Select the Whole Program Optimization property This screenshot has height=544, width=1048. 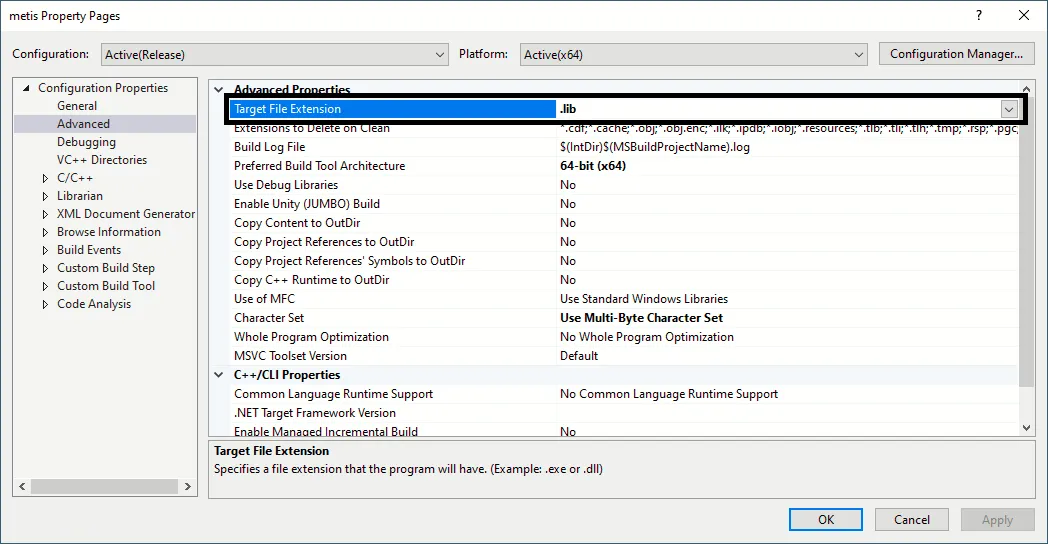tap(311, 337)
